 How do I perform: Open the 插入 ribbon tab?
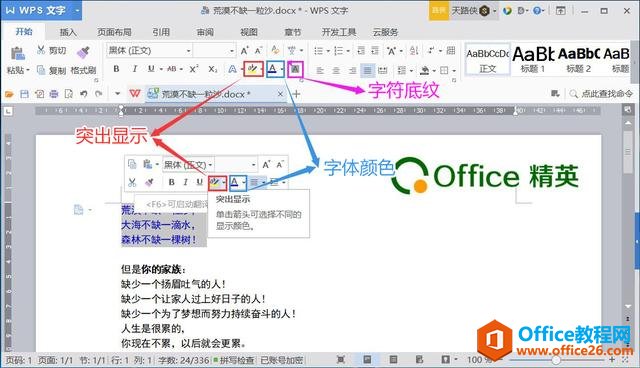68,32
